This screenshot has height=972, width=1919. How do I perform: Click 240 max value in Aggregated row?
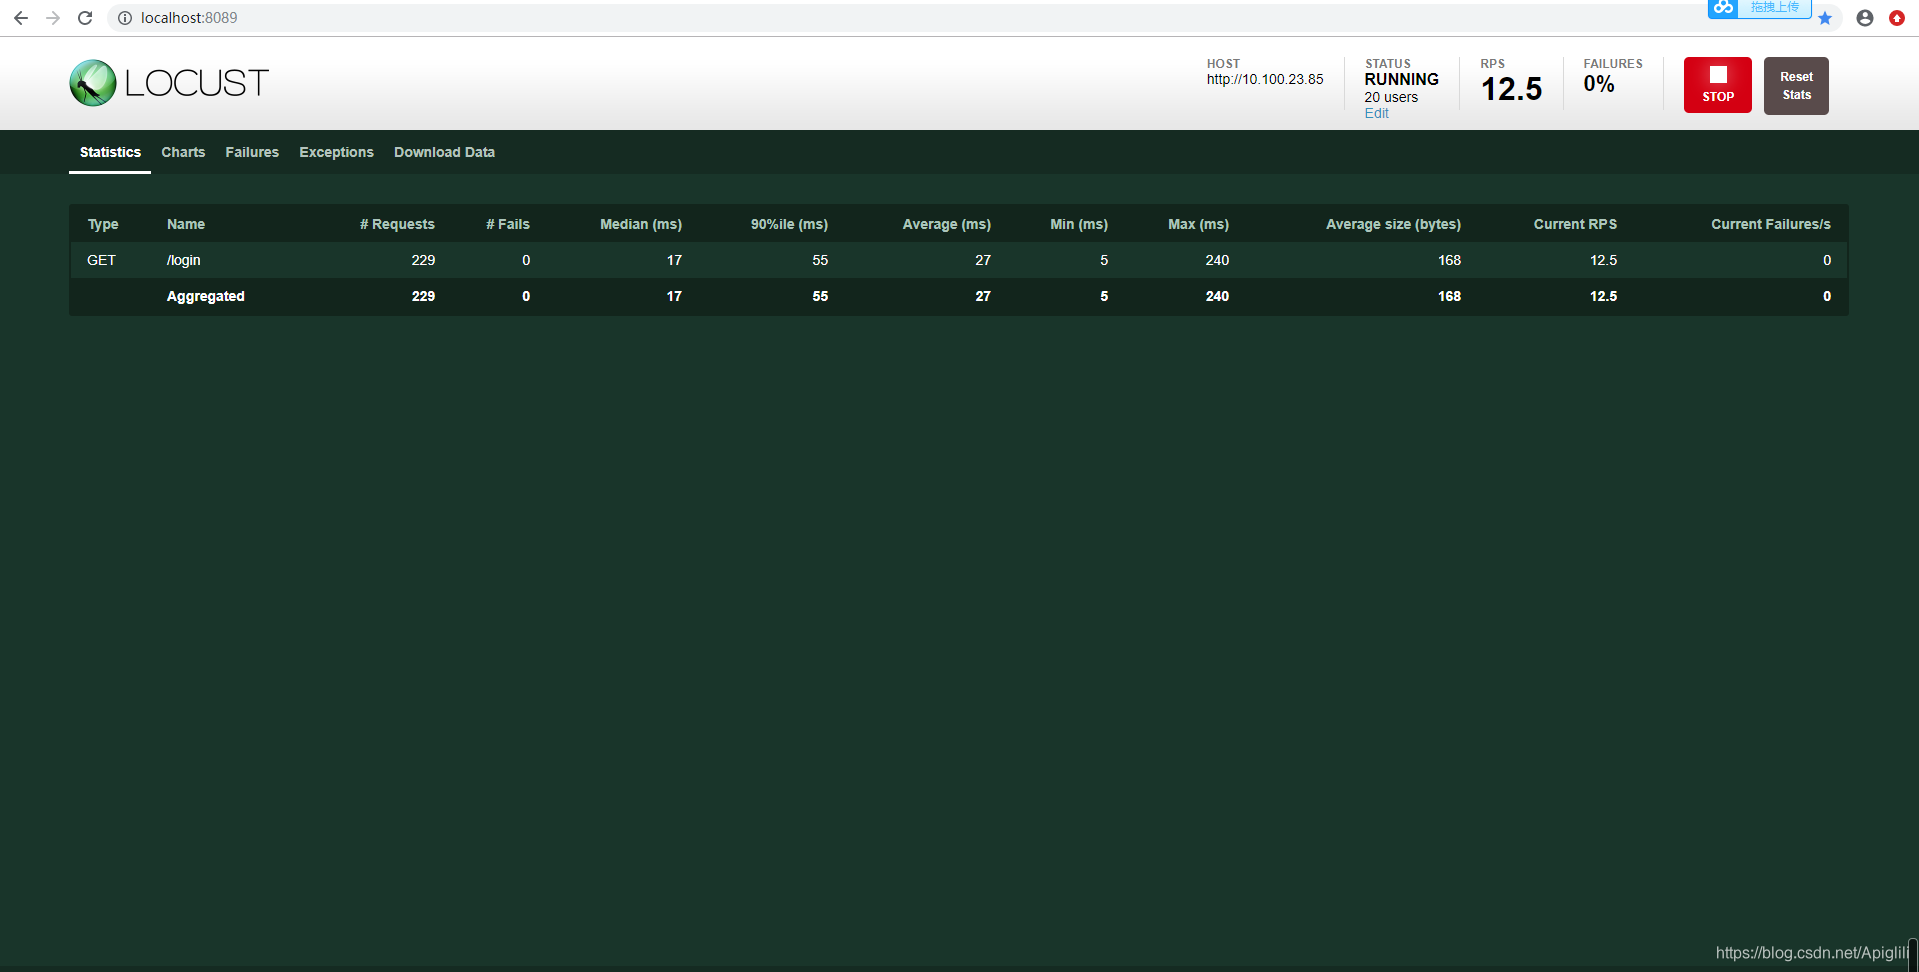[1217, 296]
